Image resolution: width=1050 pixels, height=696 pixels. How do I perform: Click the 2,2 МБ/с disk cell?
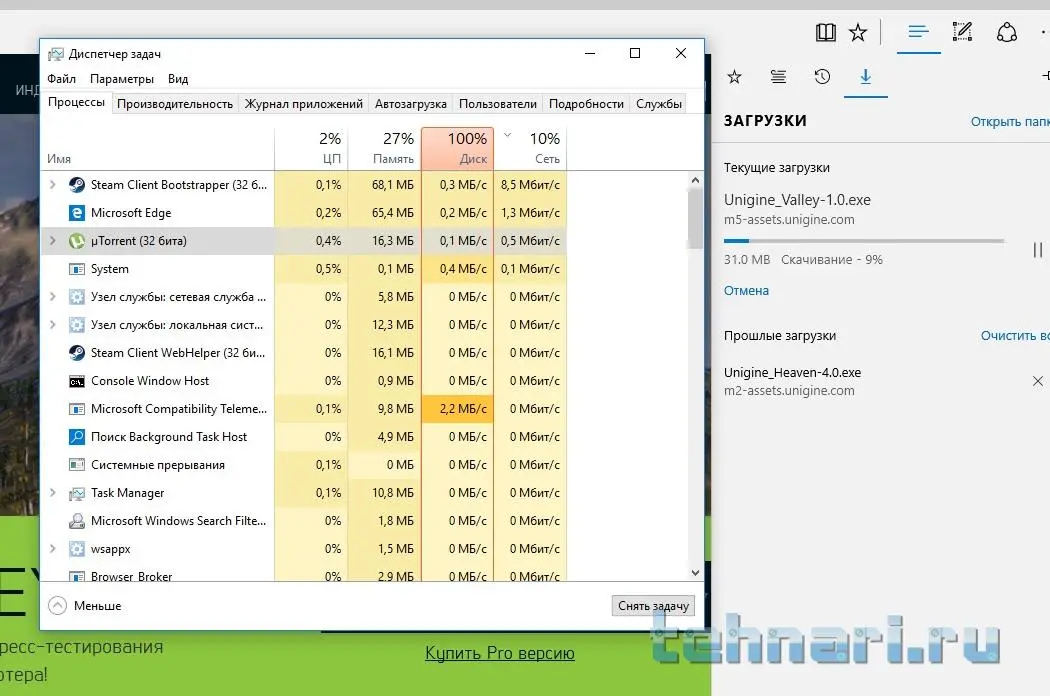457,409
